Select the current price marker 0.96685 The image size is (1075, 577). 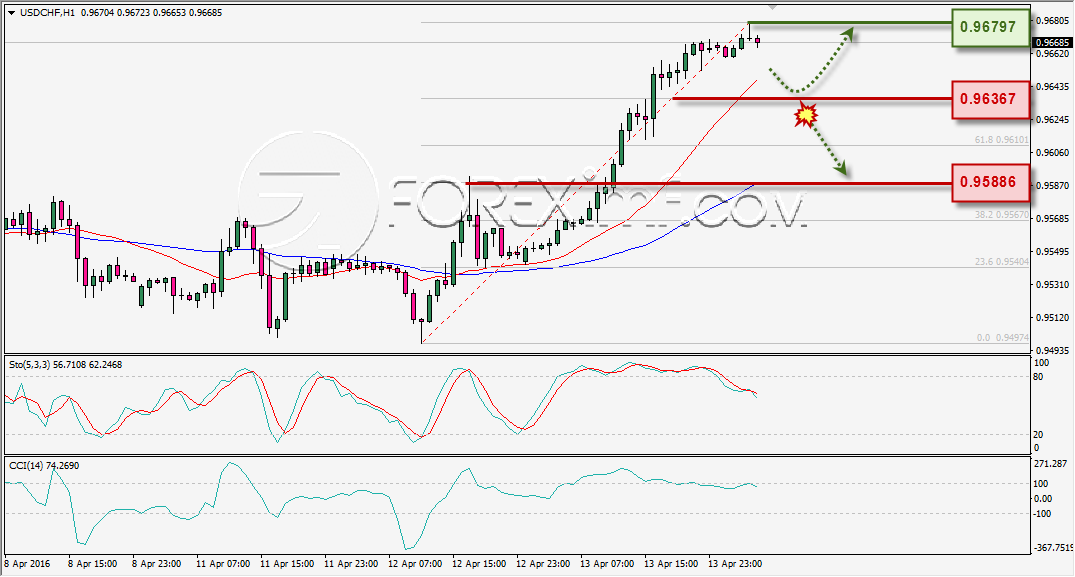click(x=1052, y=43)
